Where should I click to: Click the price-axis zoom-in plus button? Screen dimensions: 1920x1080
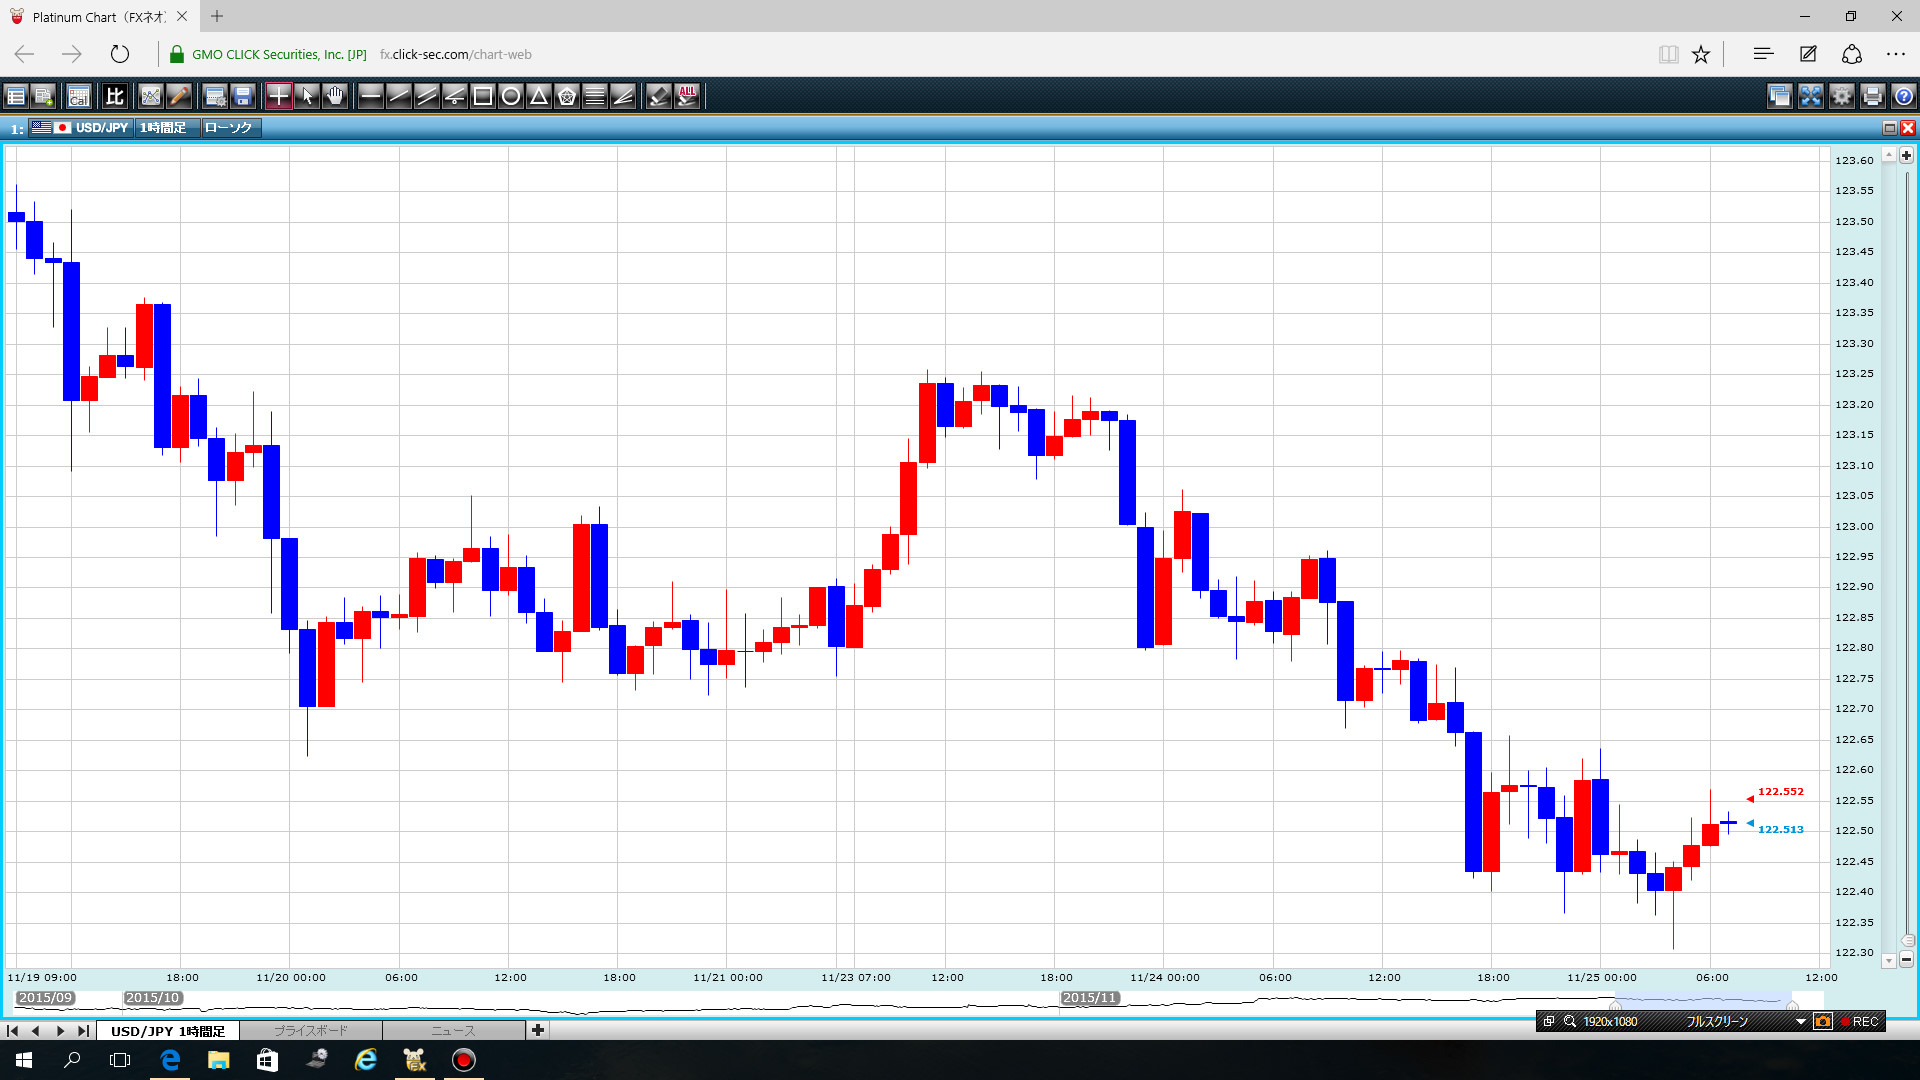click(1906, 156)
